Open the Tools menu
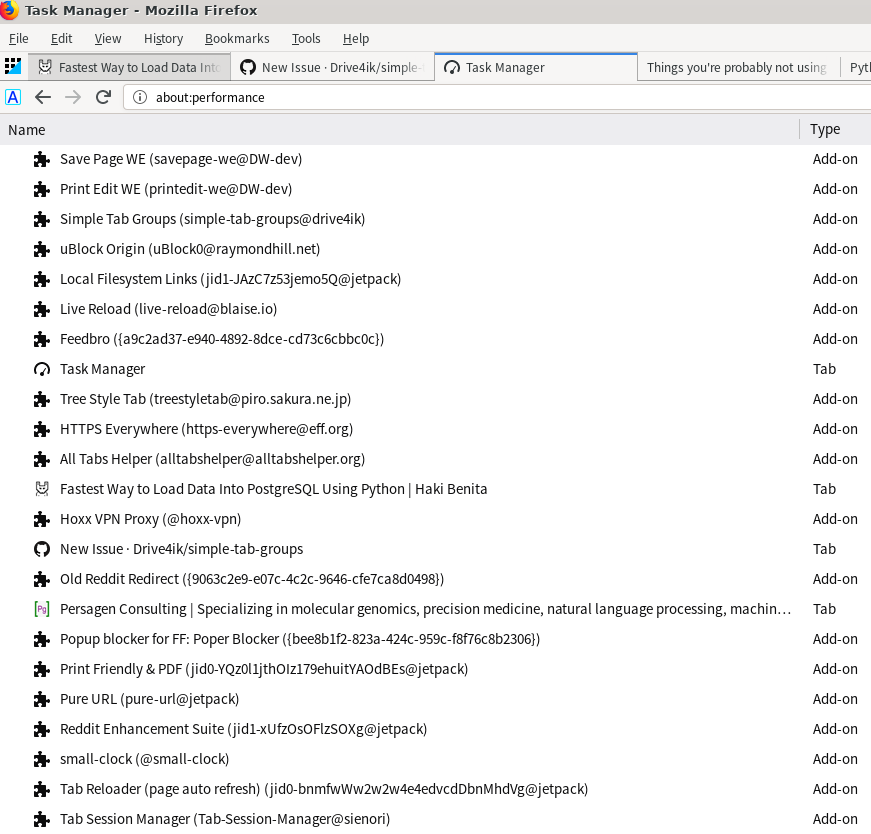 [x=306, y=38]
